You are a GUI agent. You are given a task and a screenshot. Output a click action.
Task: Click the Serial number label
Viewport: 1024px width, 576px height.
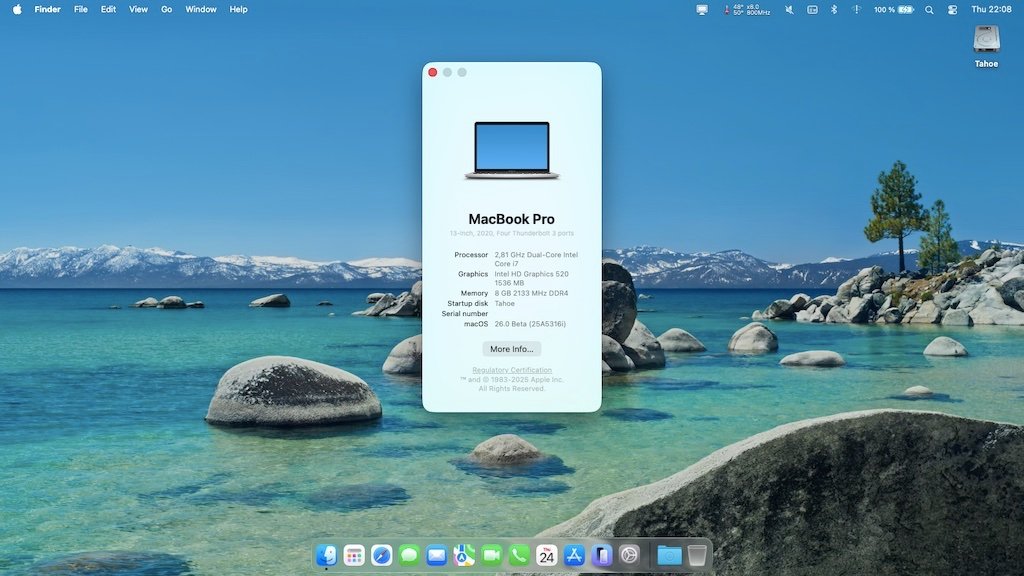464,313
